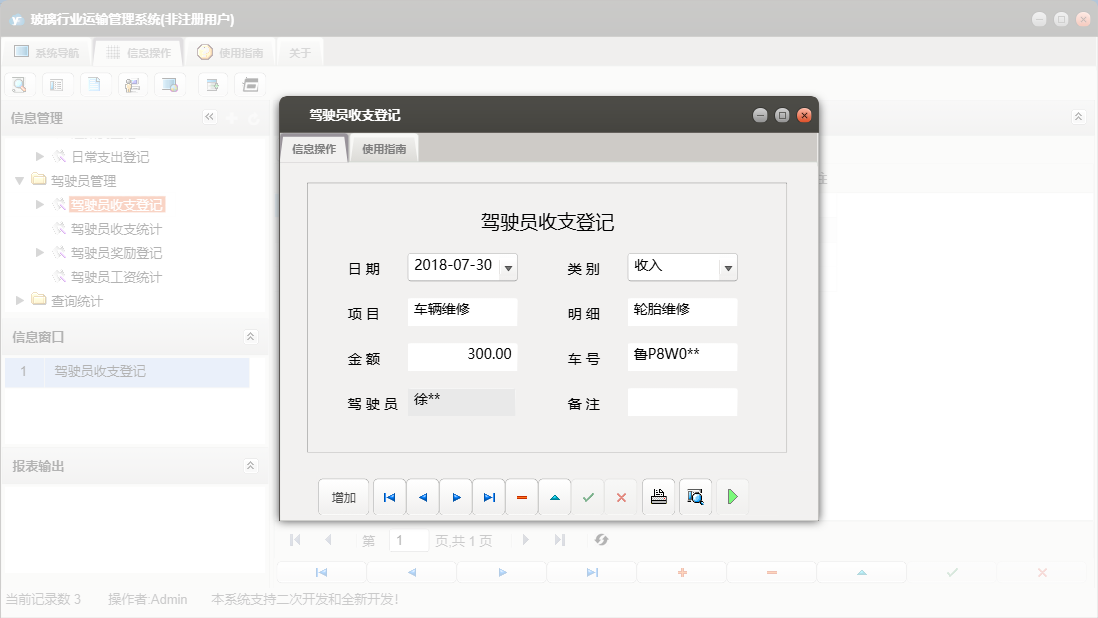Click the new document icon in the toolbar

[x=95, y=84]
